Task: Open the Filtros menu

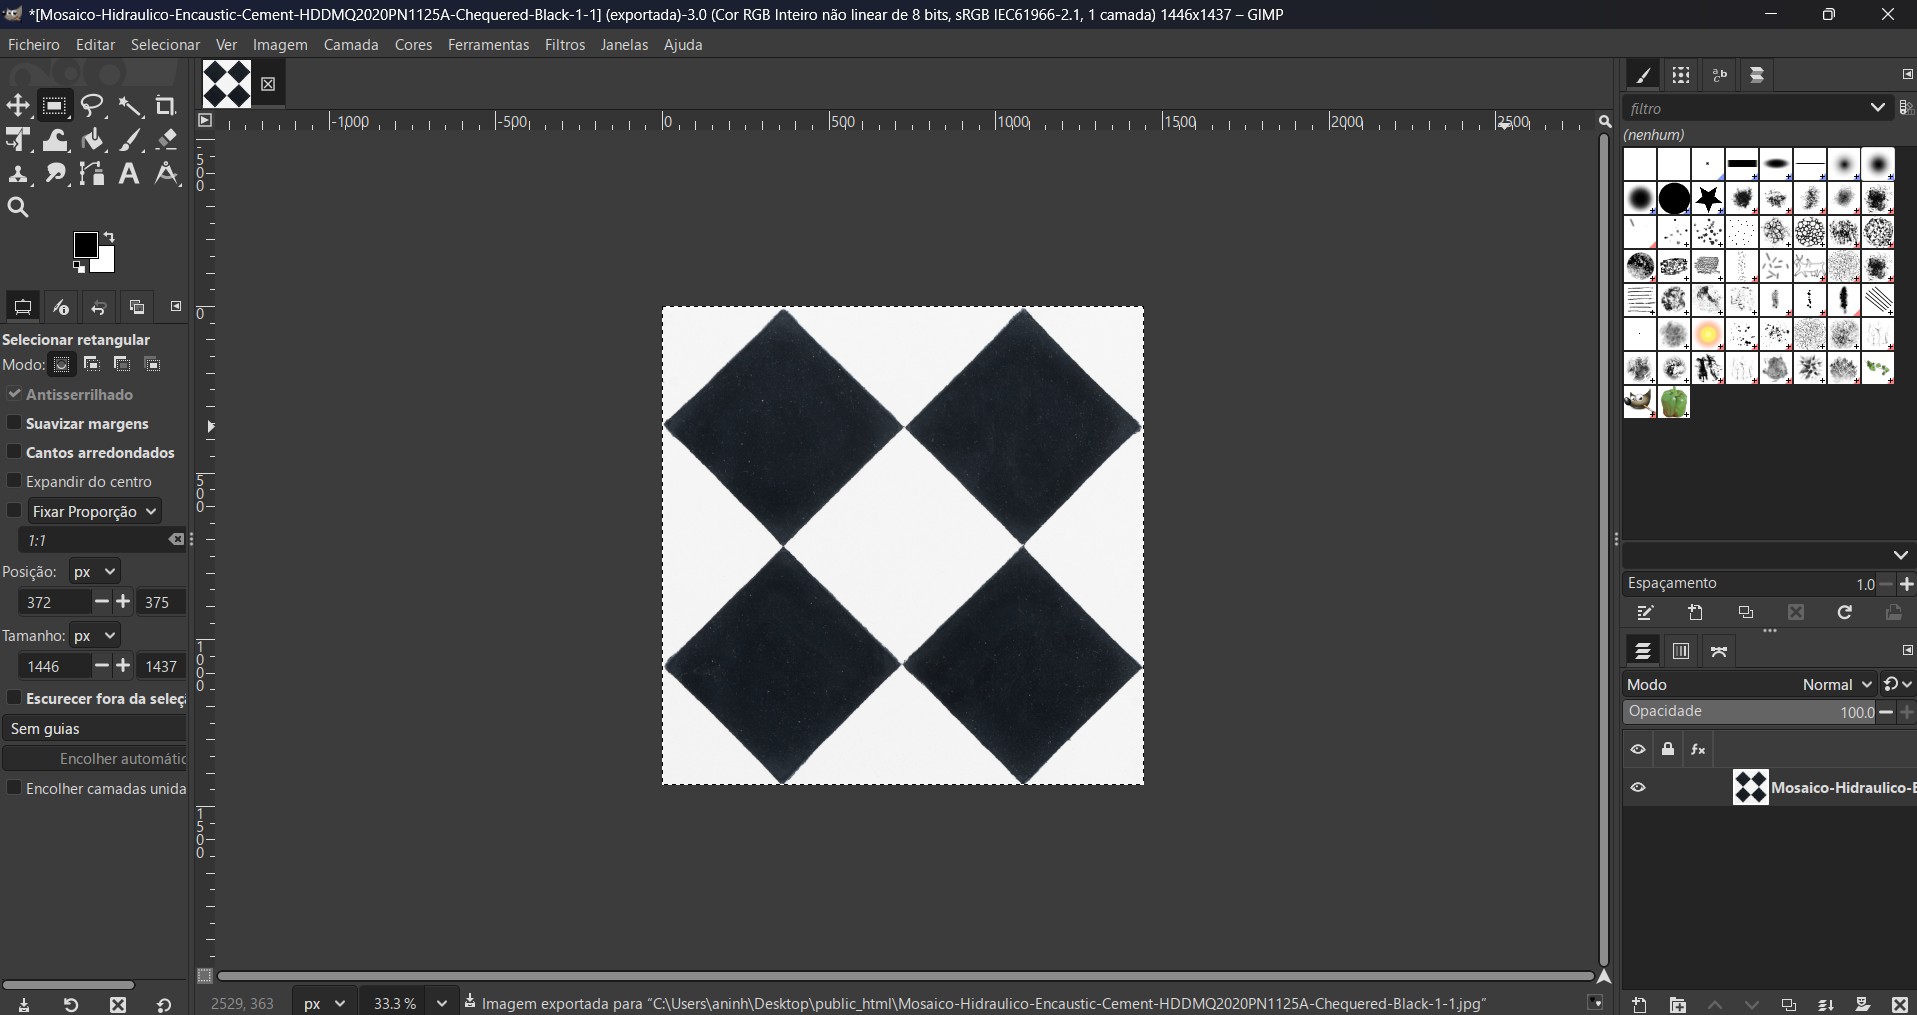Action: click(565, 45)
